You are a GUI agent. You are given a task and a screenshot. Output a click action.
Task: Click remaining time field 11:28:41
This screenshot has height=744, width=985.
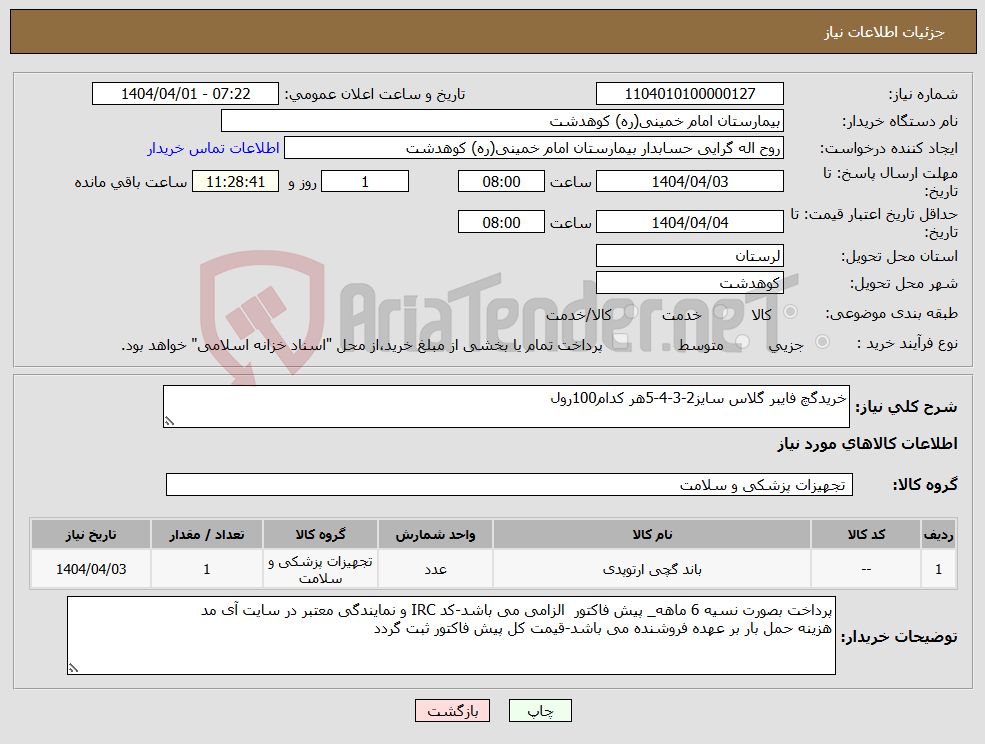(x=236, y=182)
